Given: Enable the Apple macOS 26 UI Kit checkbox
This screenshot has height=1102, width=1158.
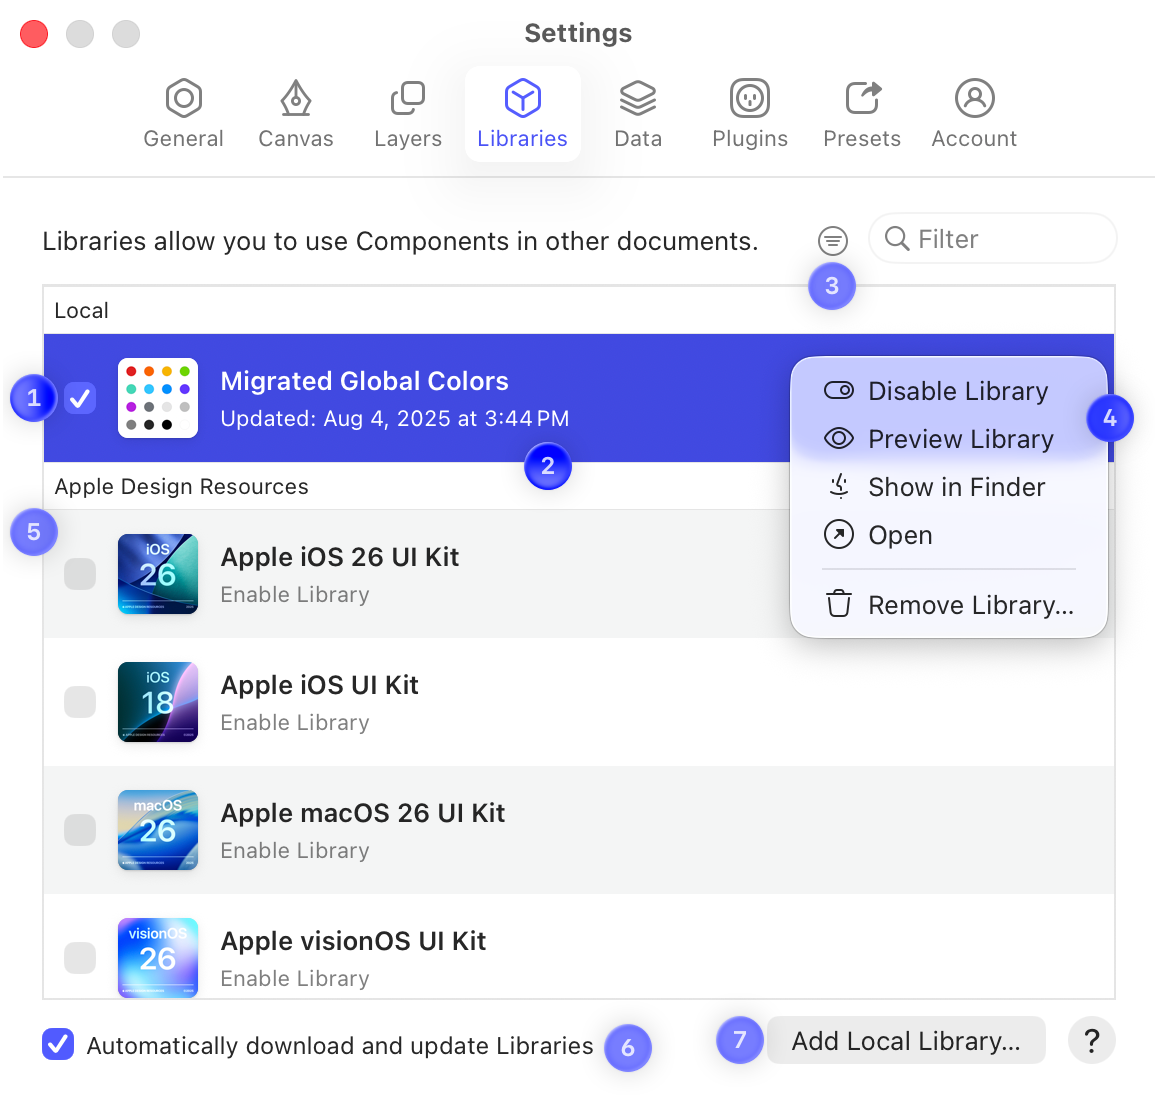Looking at the screenshot, I should pyautogui.click(x=80, y=830).
